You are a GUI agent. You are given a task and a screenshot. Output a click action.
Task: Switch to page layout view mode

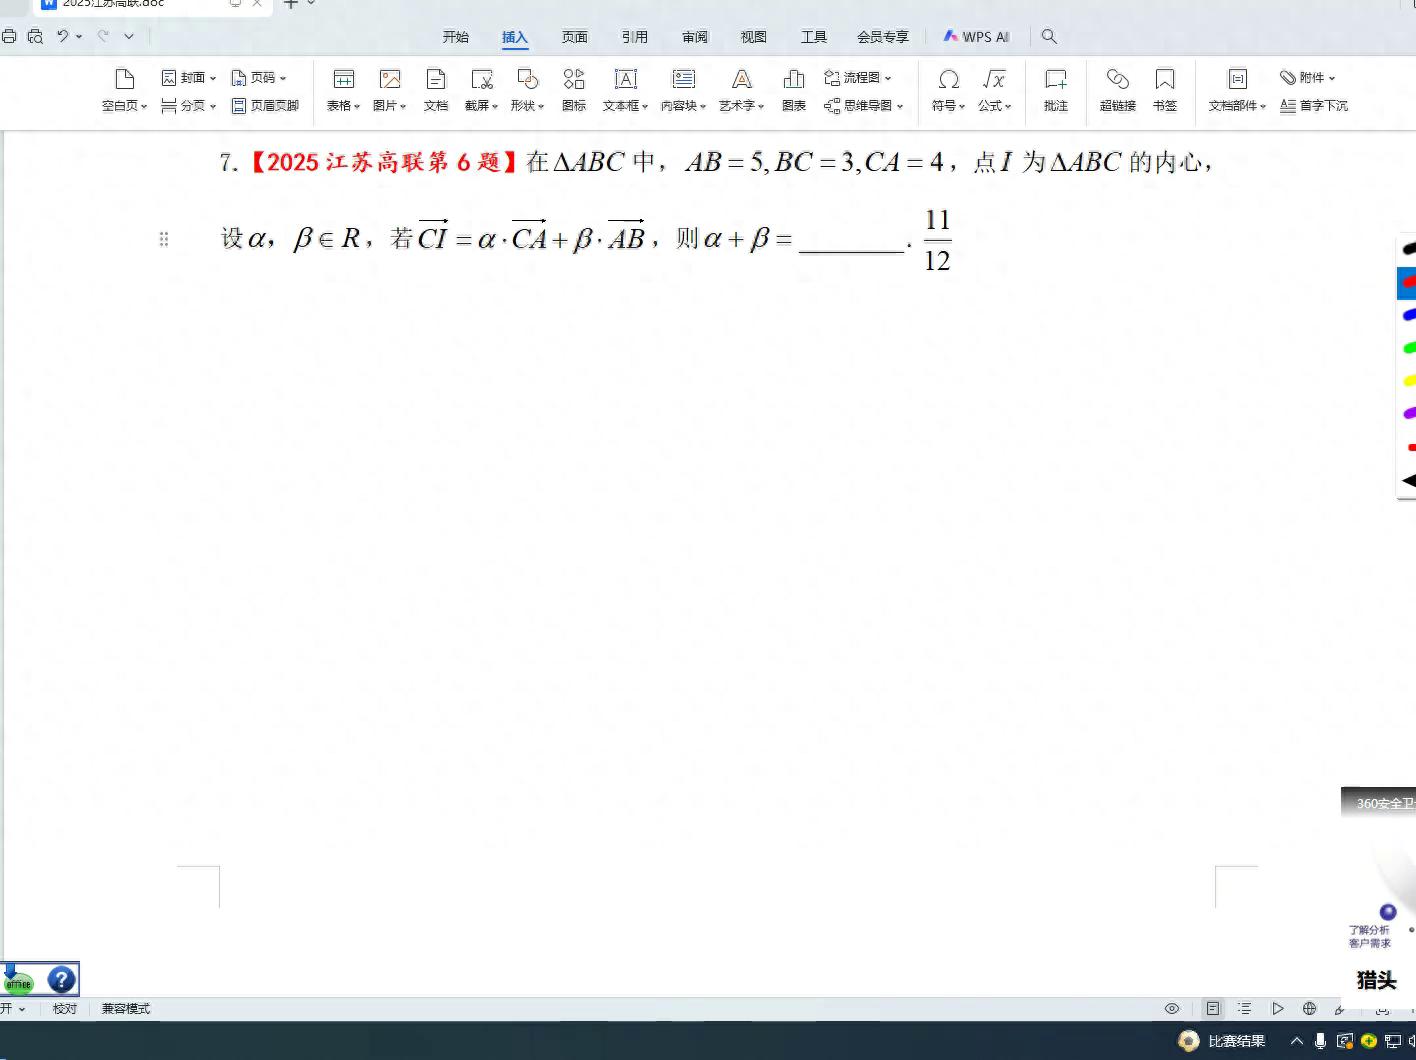1212,1008
